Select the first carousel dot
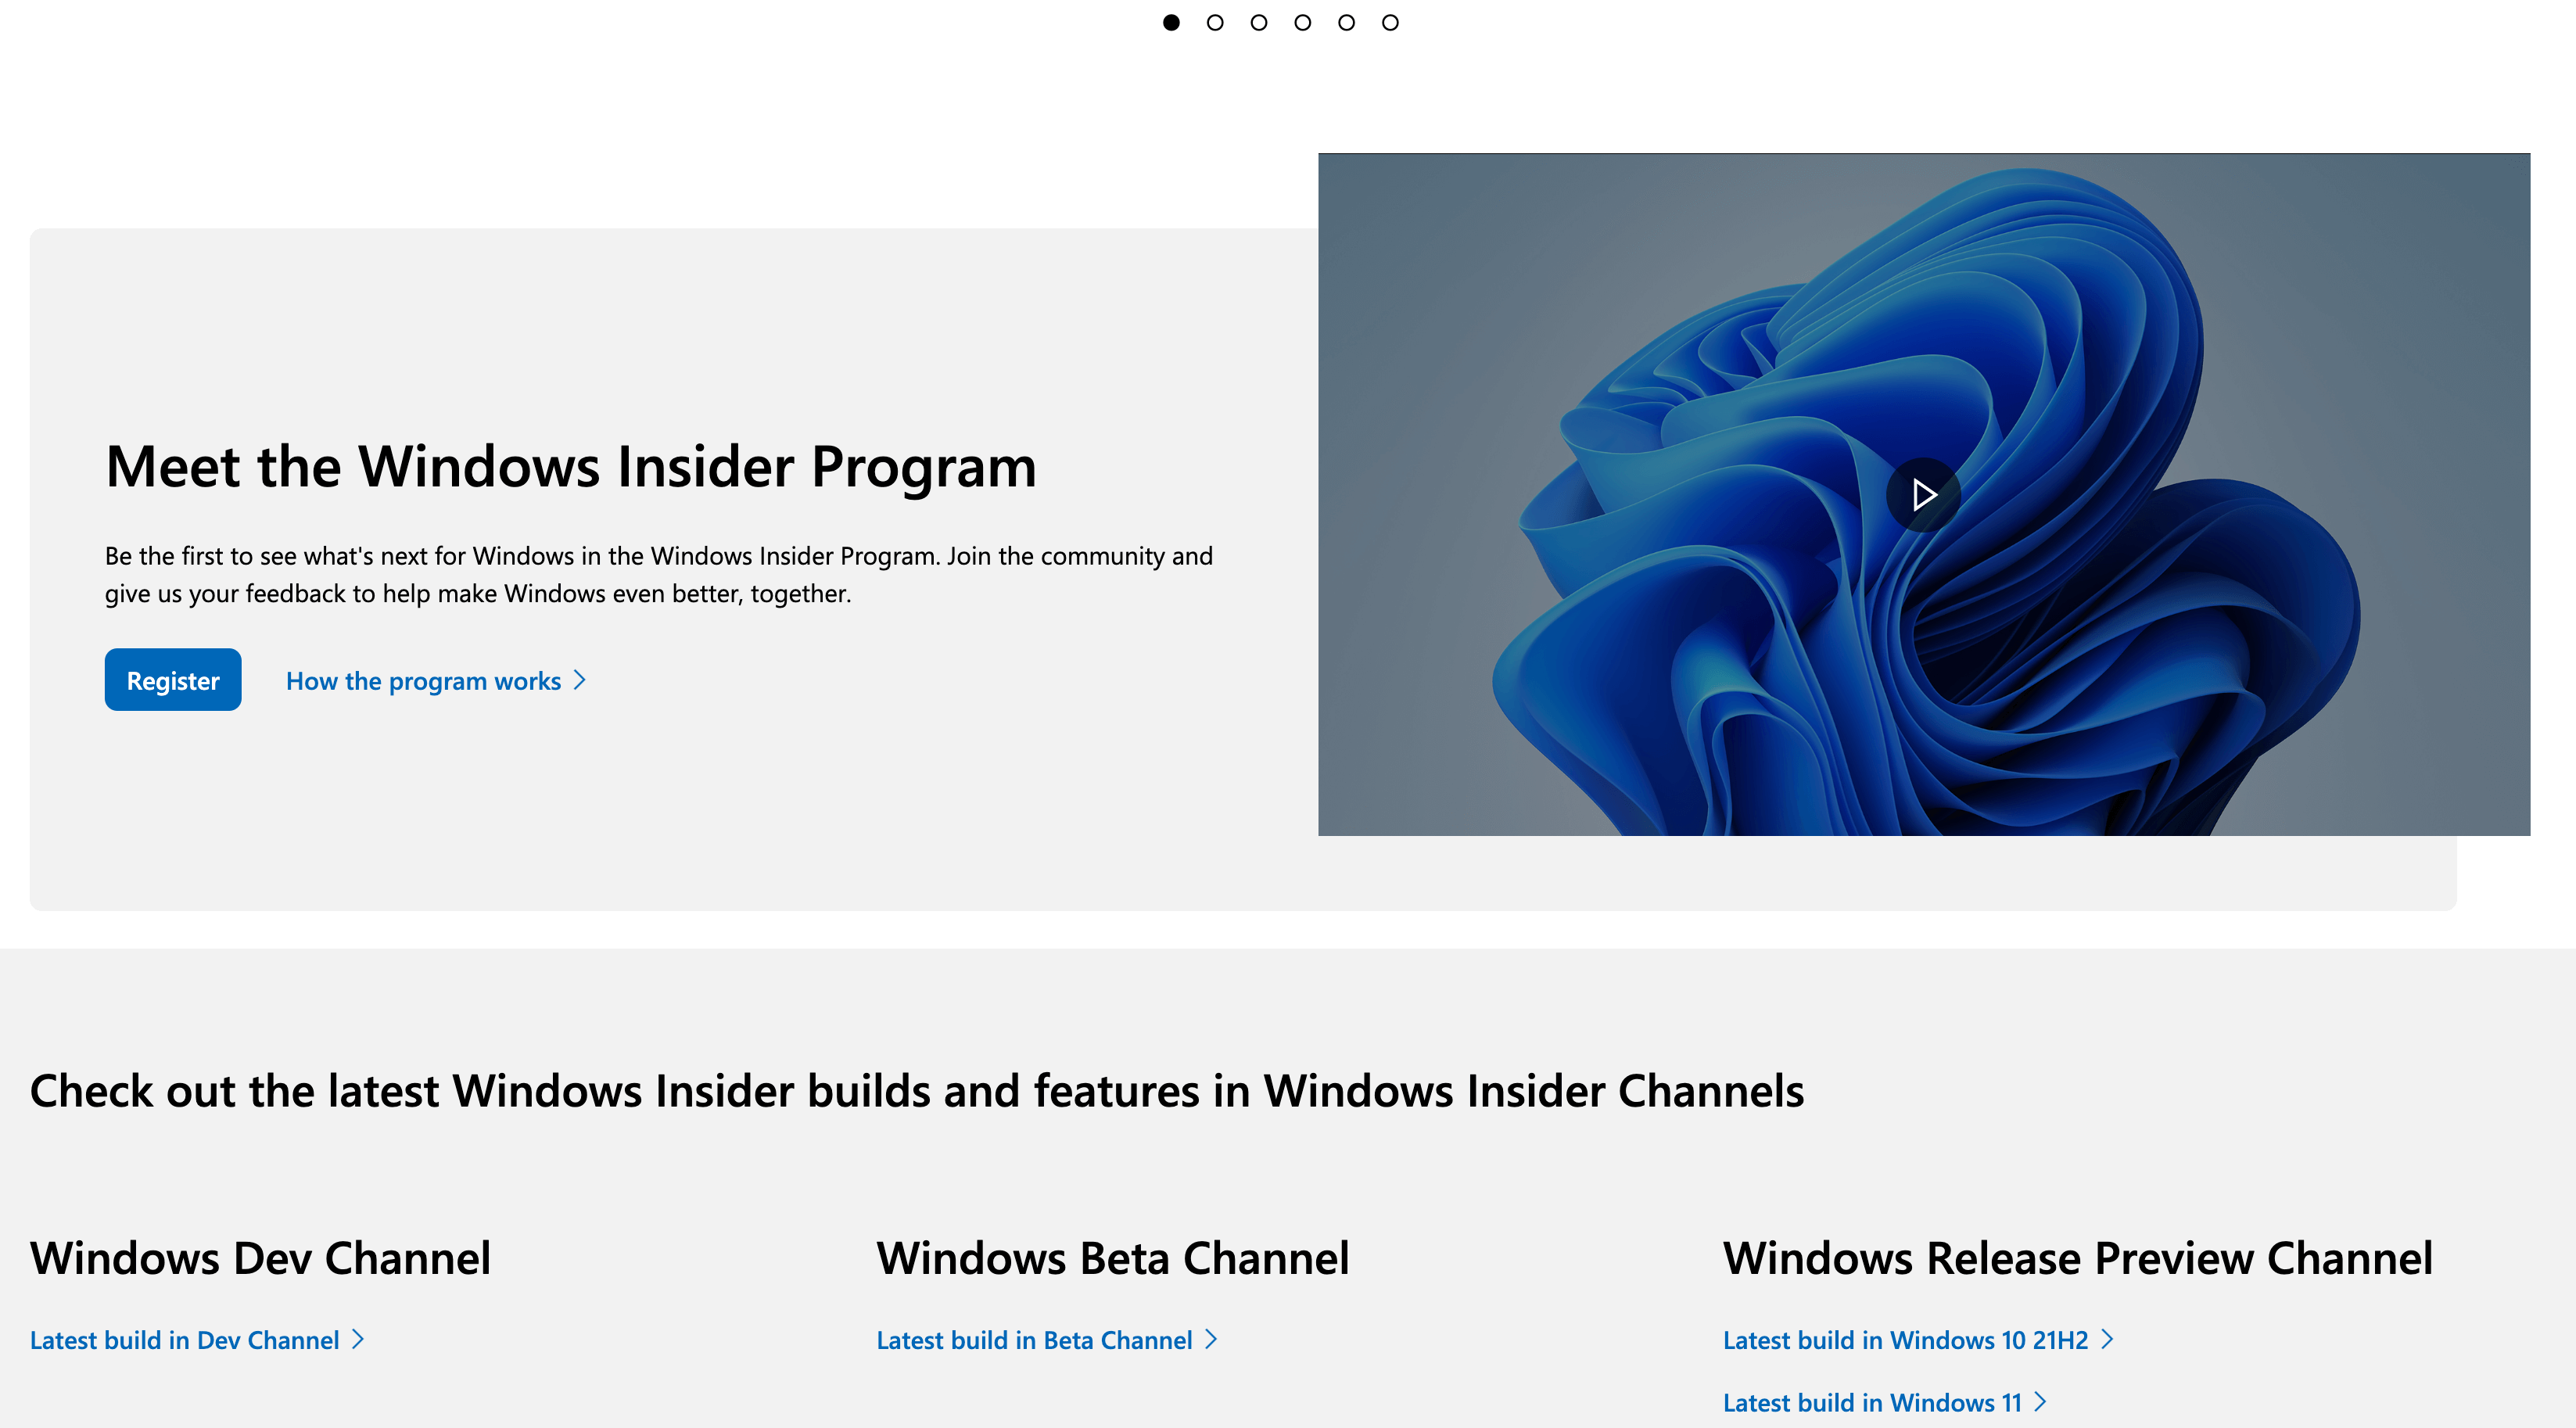Viewport: 2576px width, 1428px height. coord(1171,22)
